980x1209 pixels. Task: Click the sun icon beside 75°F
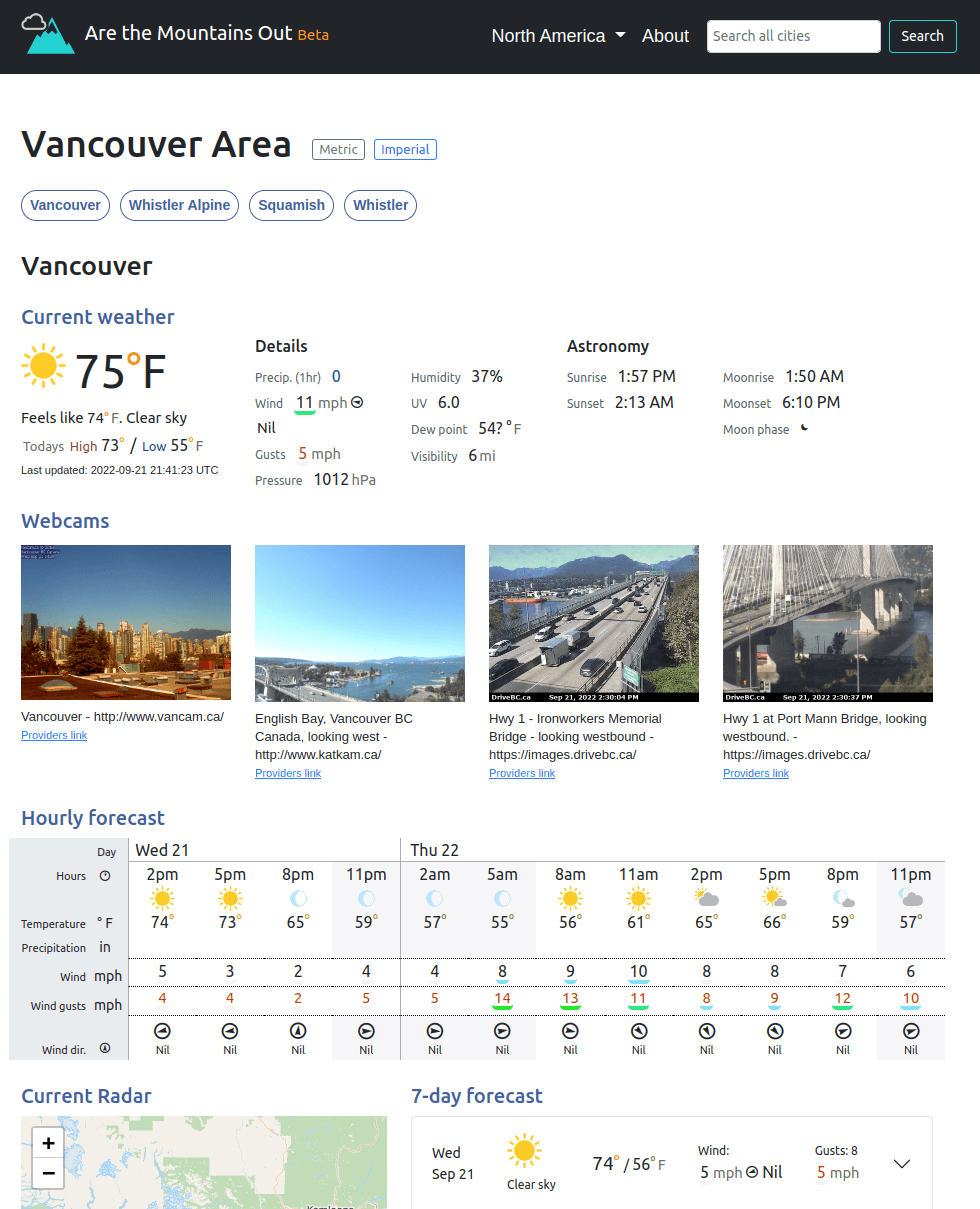point(44,366)
